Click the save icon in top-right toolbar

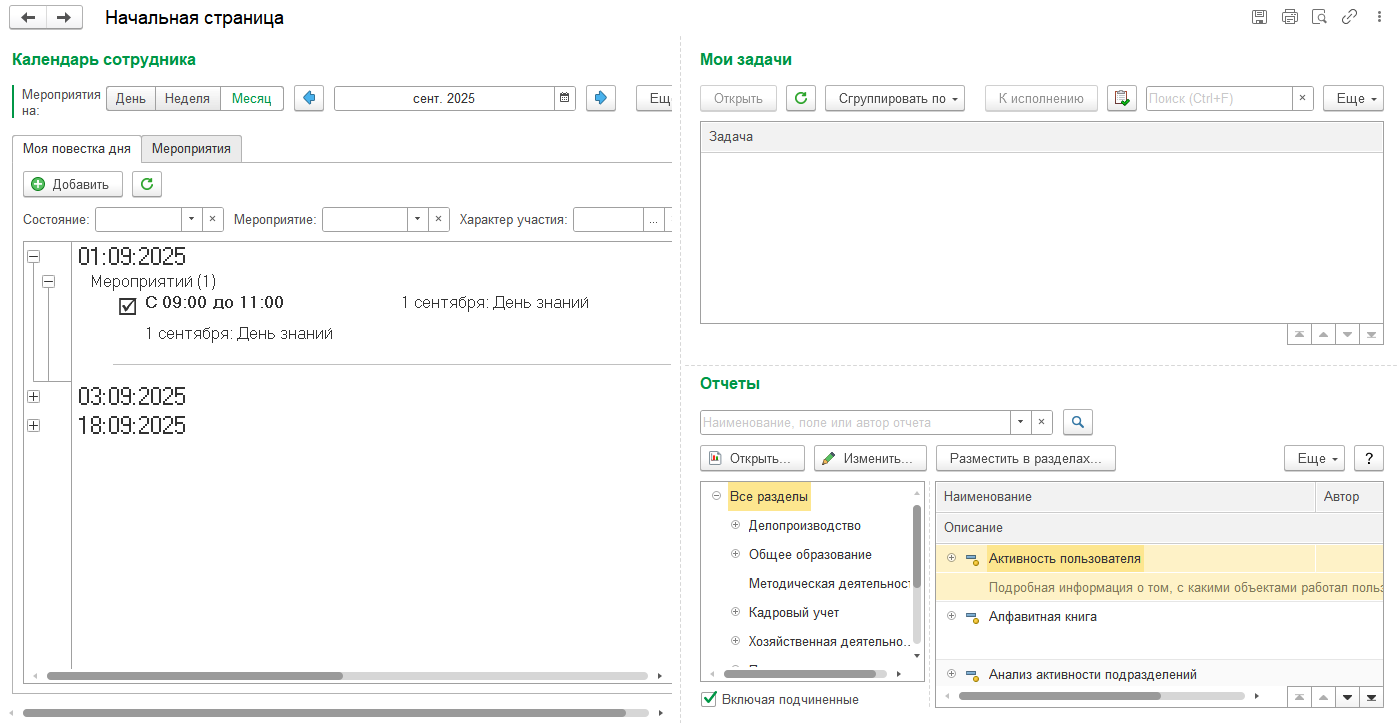1260,17
